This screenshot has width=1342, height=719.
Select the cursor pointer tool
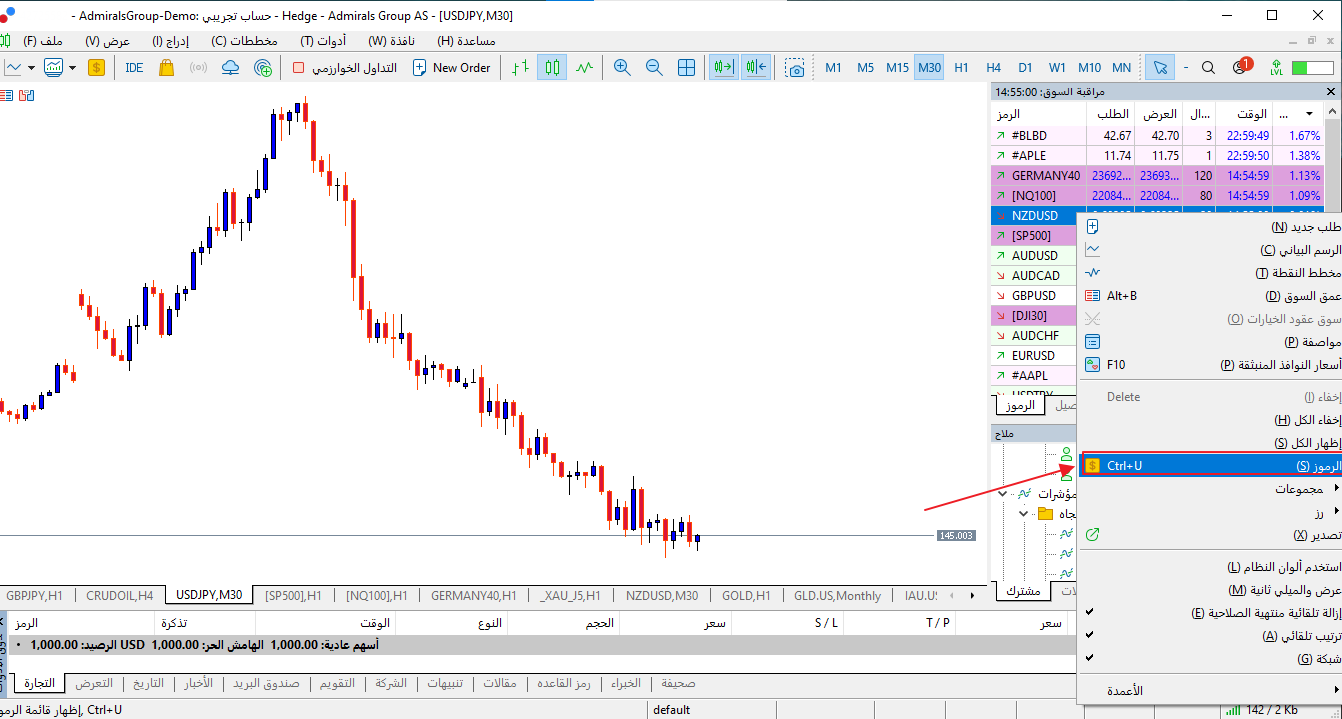point(1160,68)
